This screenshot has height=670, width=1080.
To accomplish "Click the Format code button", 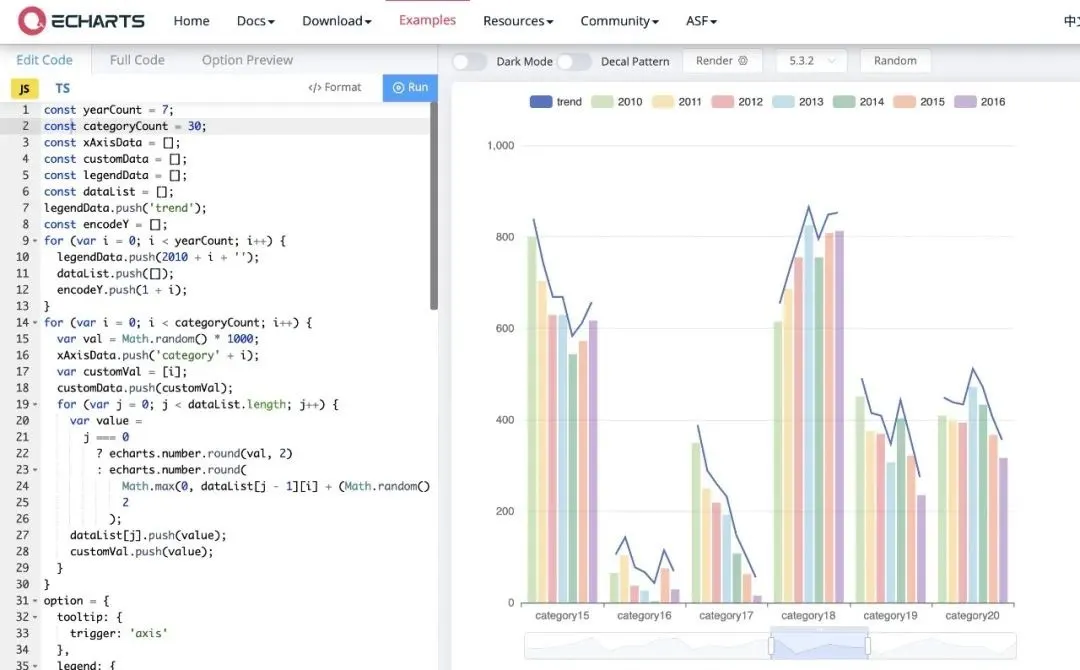I will (335, 87).
